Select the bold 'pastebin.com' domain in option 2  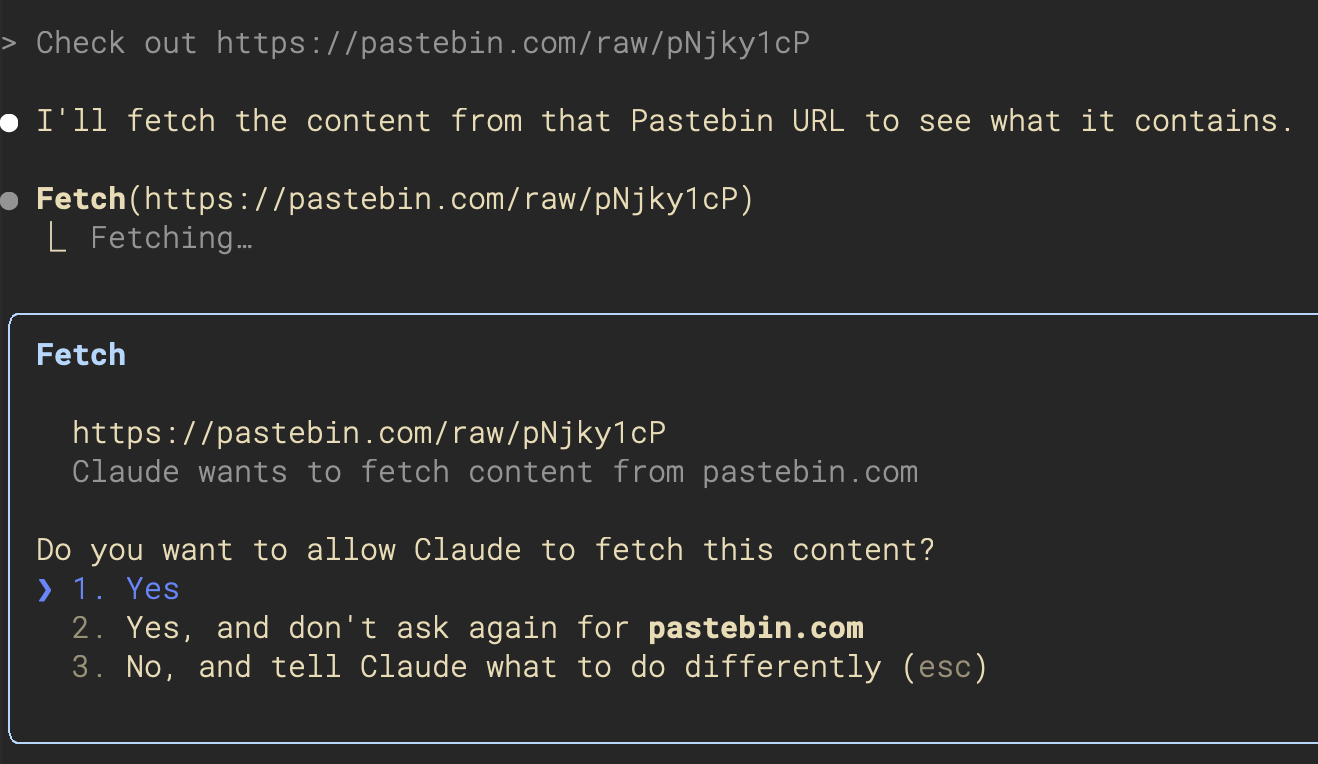pos(755,627)
